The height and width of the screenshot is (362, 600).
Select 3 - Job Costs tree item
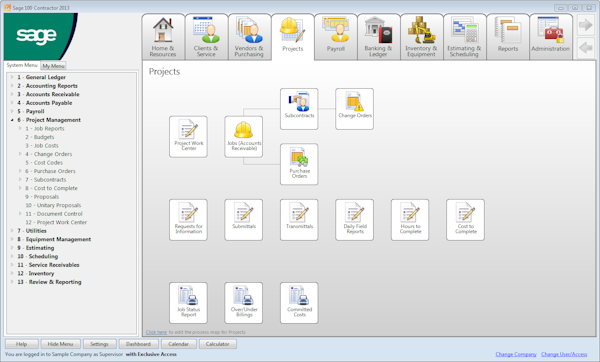pos(42,145)
